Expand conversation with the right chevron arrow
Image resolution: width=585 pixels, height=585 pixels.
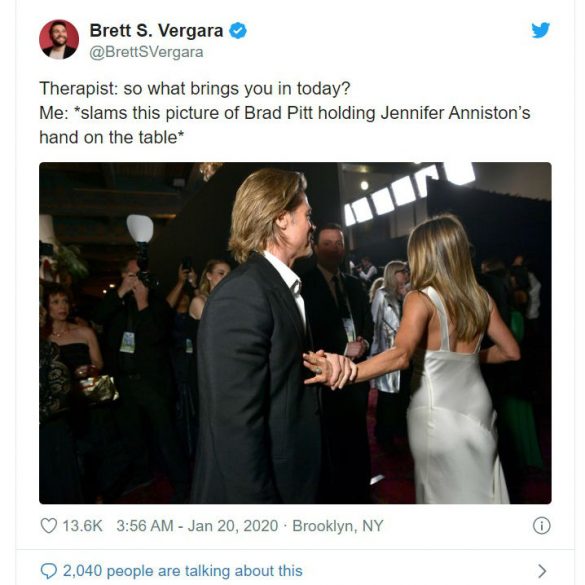click(x=542, y=571)
